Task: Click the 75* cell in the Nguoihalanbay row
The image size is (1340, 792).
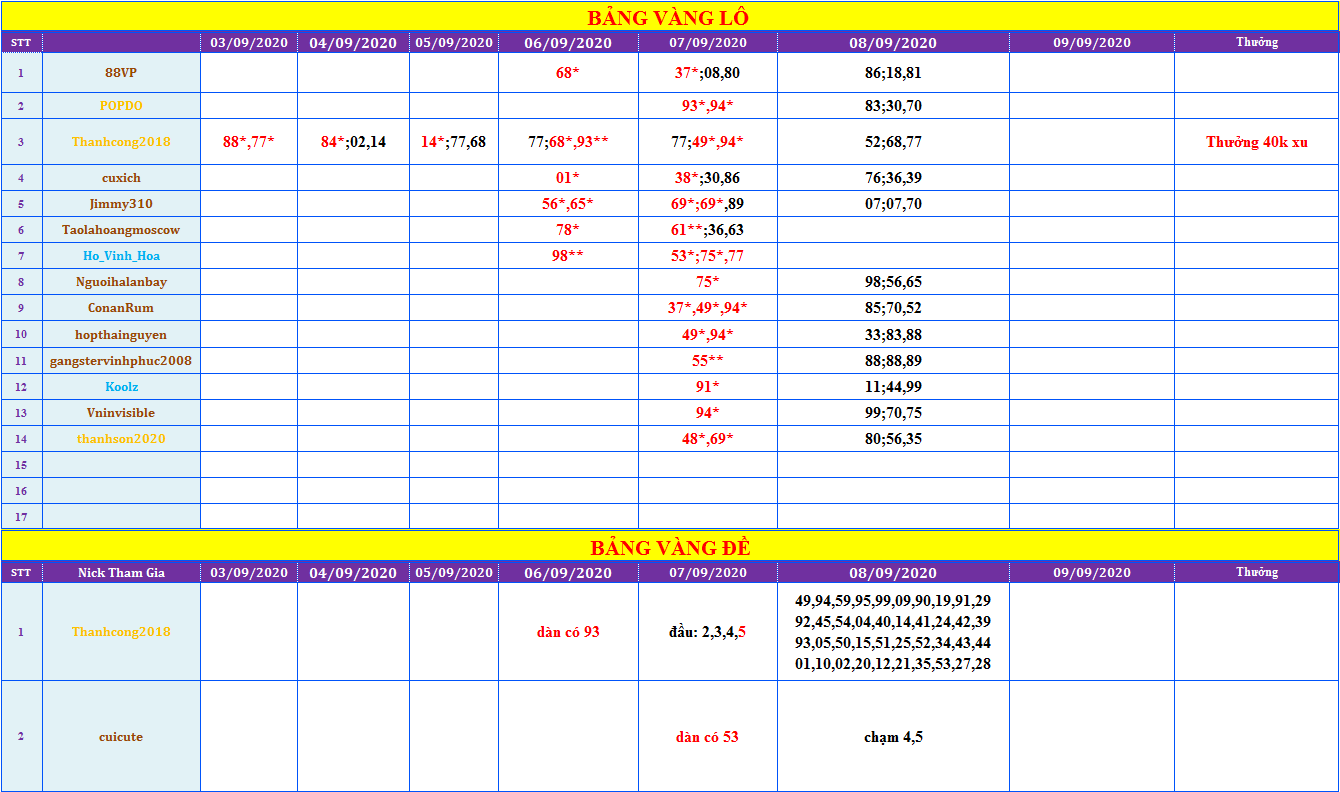Action: (x=708, y=282)
